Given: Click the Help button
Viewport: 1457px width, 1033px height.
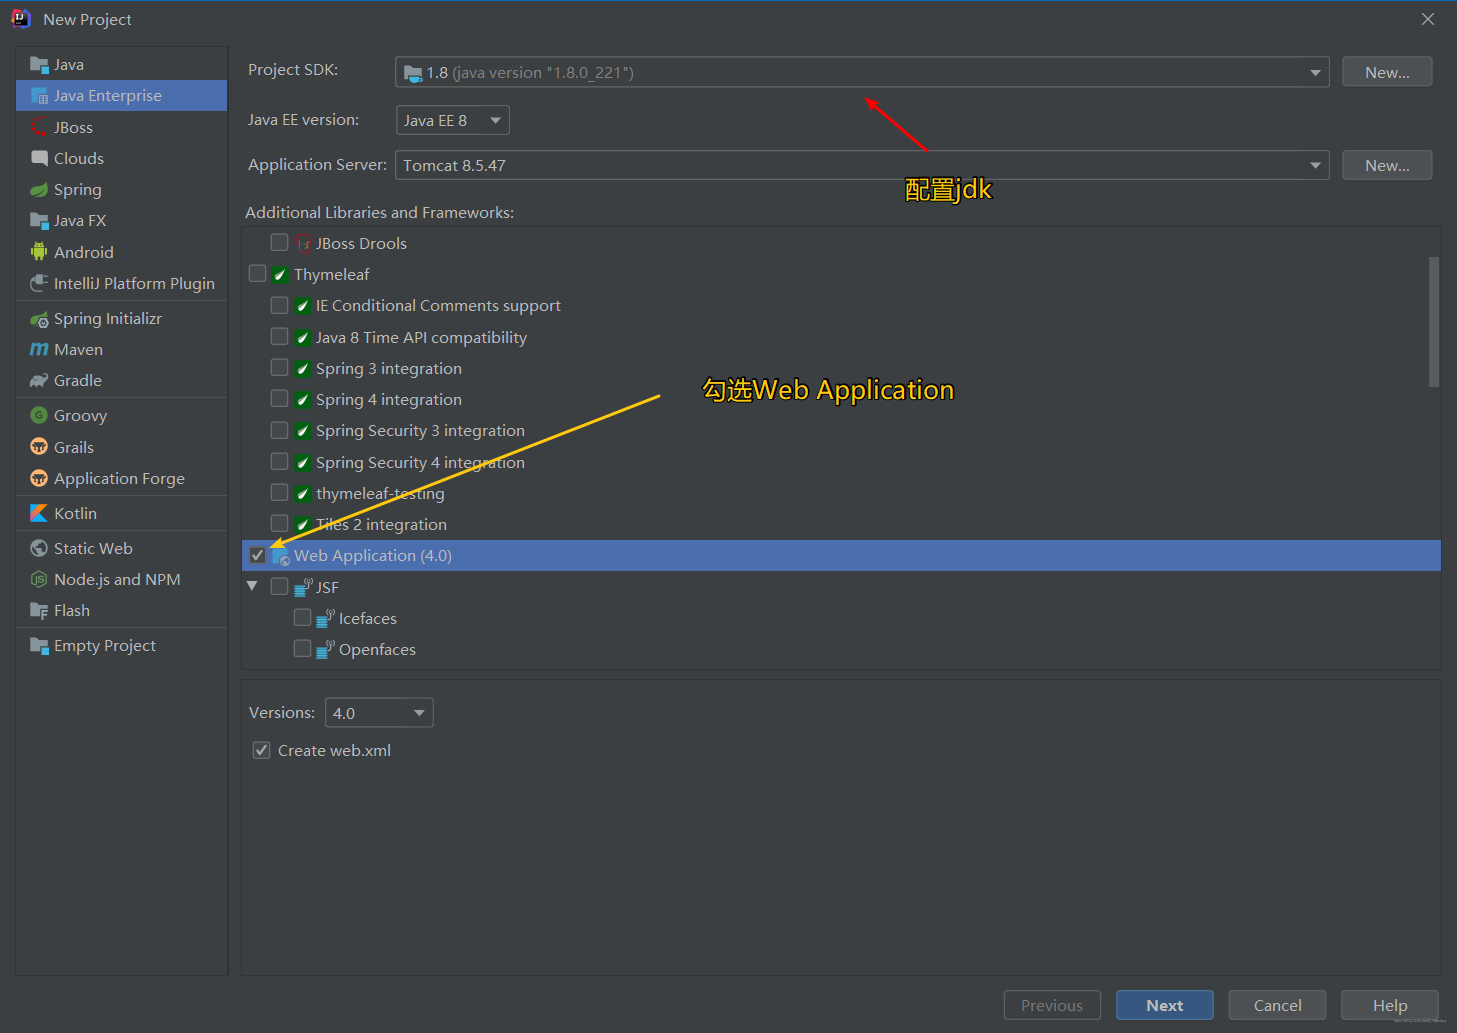Looking at the screenshot, I should (x=1390, y=1005).
